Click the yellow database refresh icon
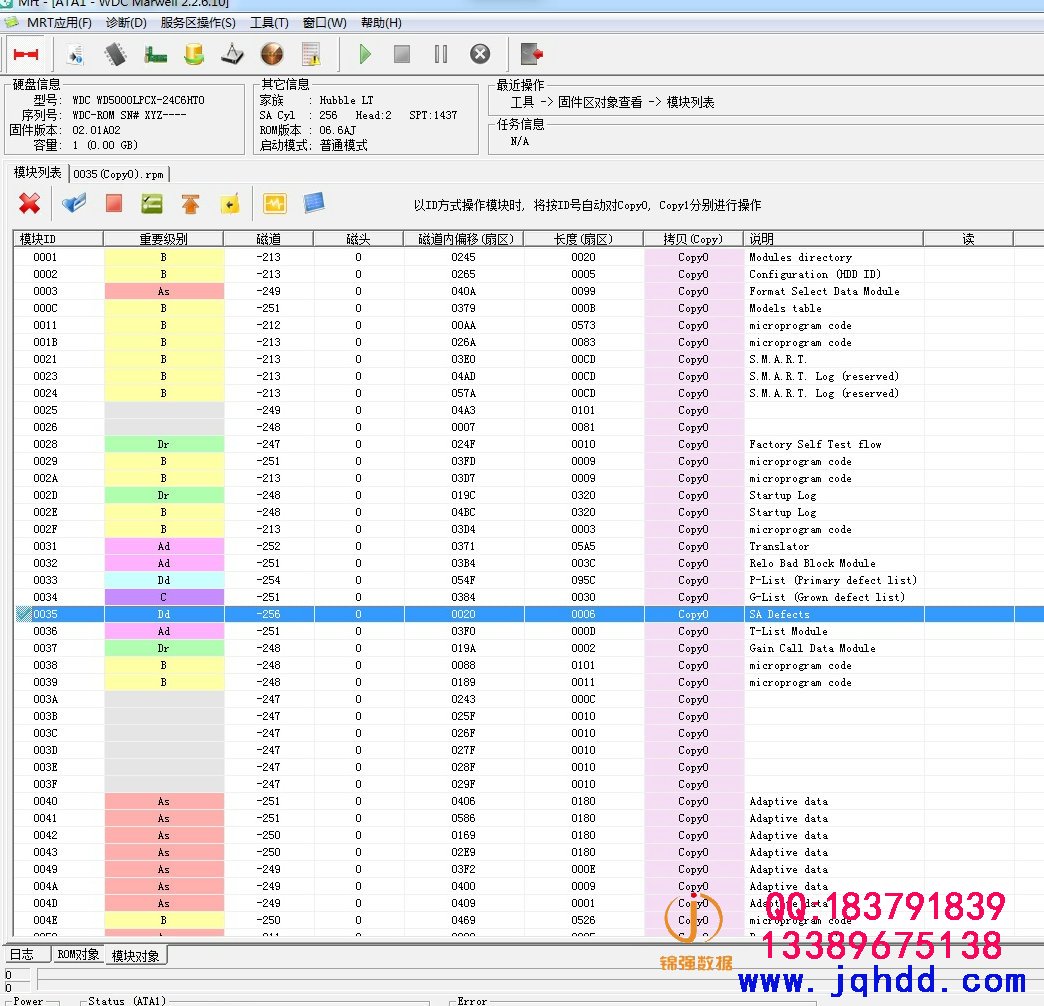 point(194,55)
